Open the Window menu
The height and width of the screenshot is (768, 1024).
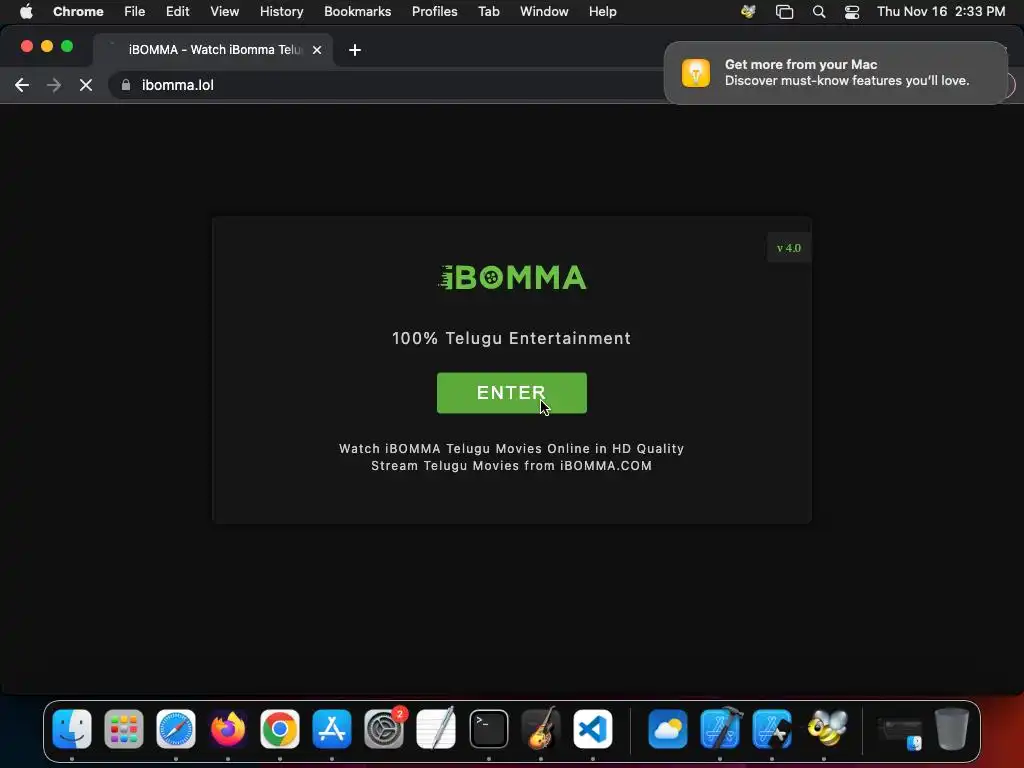click(544, 11)
